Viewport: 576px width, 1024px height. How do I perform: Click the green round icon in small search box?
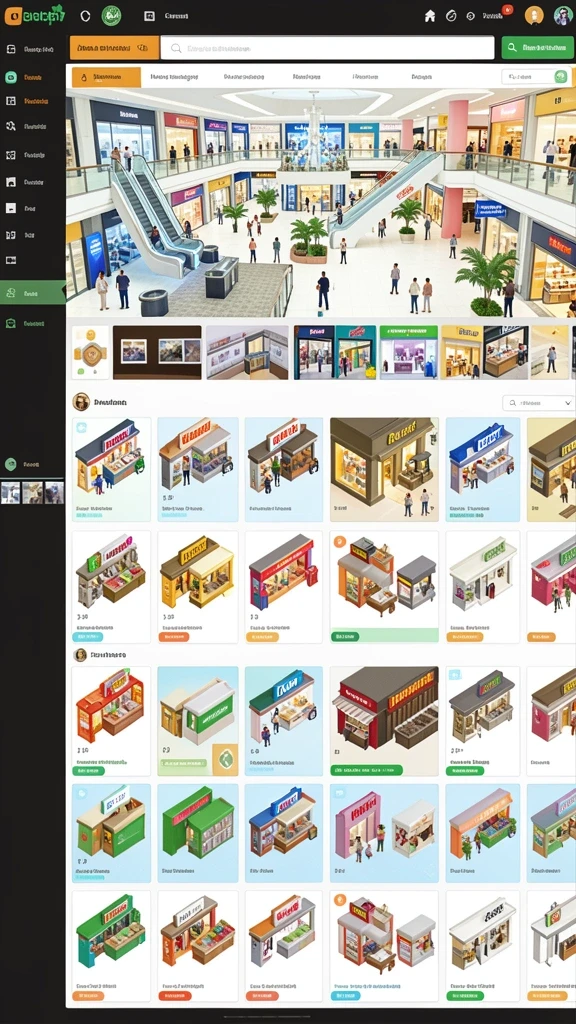(x=560, y=77)
